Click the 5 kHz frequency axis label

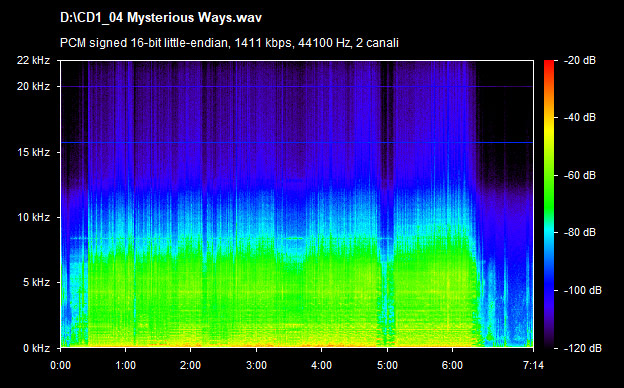pos(36,283)
